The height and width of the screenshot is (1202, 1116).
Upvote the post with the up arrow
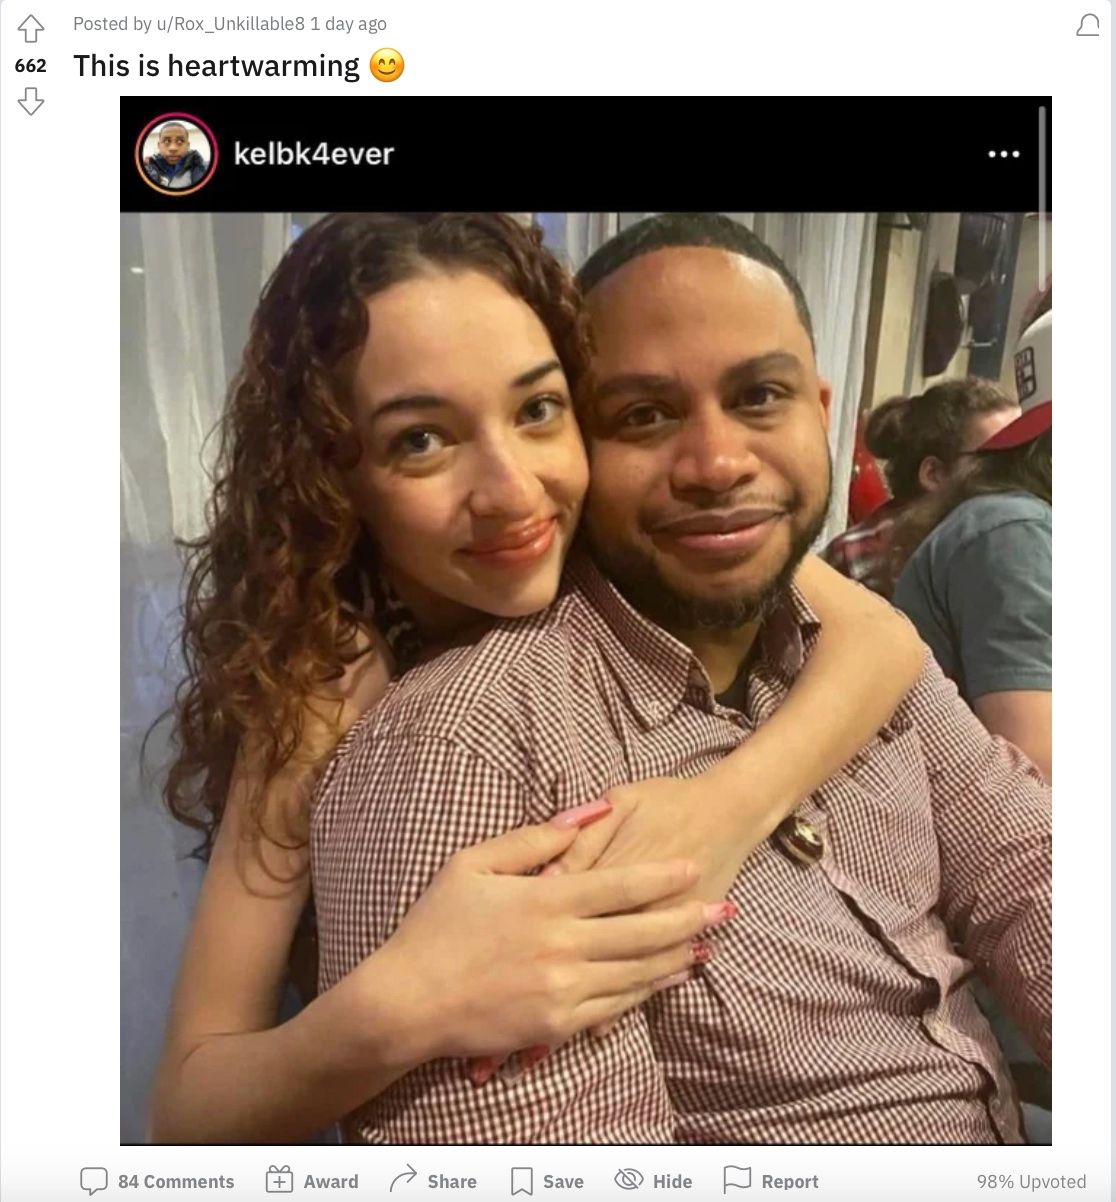click(31, 29)
